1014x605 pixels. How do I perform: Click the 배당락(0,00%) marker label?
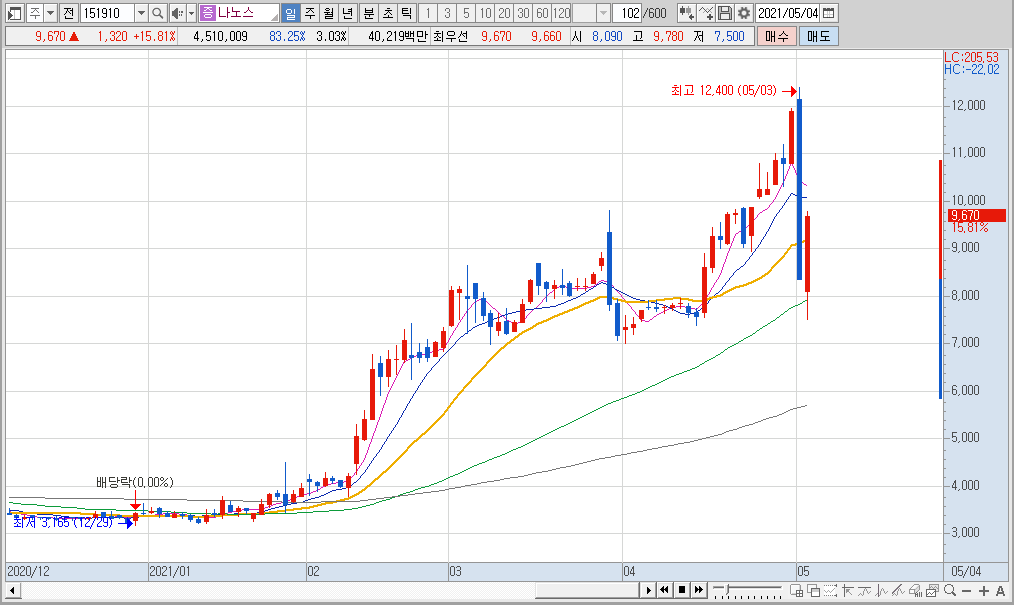[135, 482]
